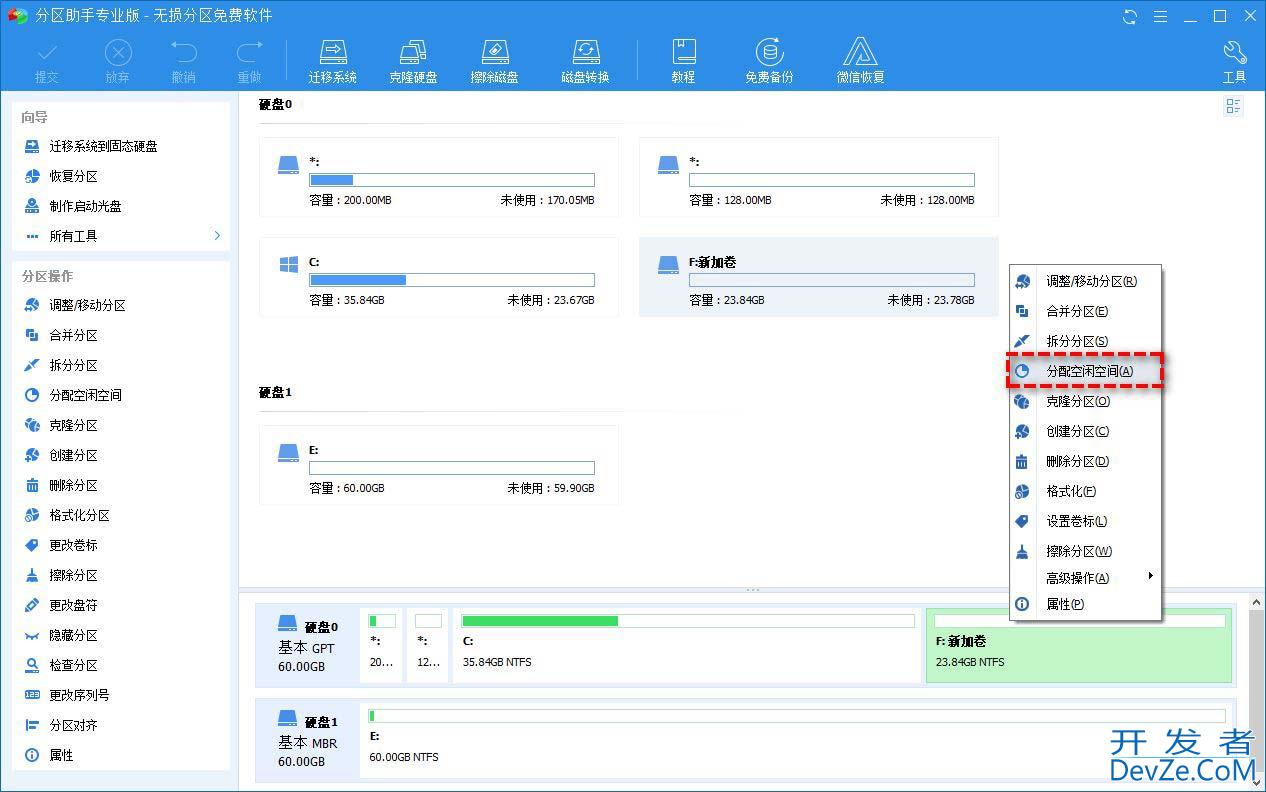Choose 调整/移动分区(R) in the context menu
This screenshot has width=1266, height=792.
[x=1085, y=281]
